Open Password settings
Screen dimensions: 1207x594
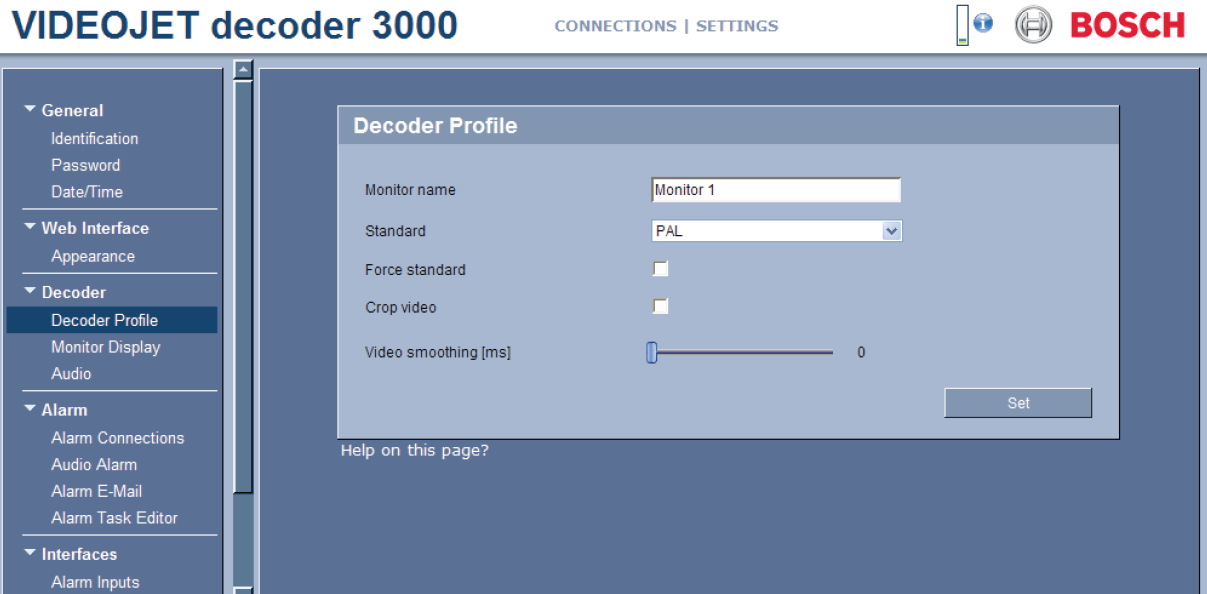point(85,165)
